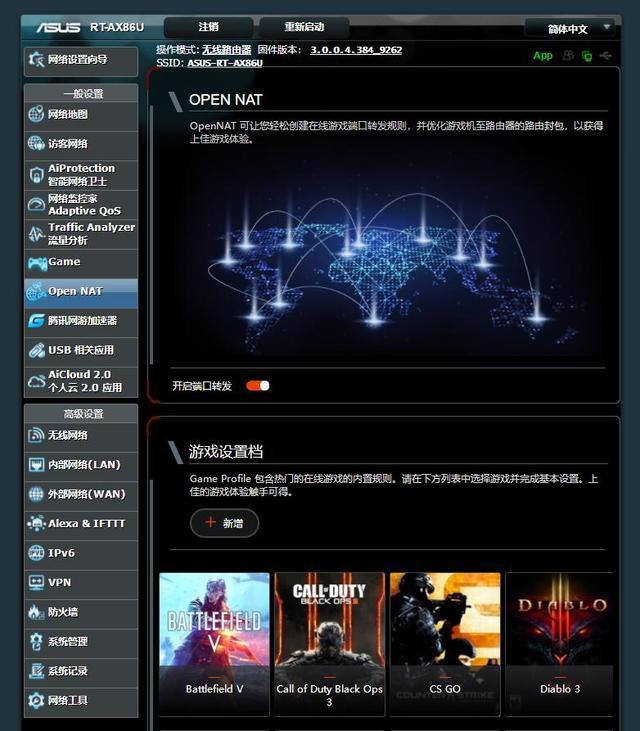
Task: Open IPv6 settings icon
Action: pyautogui.click(x=36, y=553)
